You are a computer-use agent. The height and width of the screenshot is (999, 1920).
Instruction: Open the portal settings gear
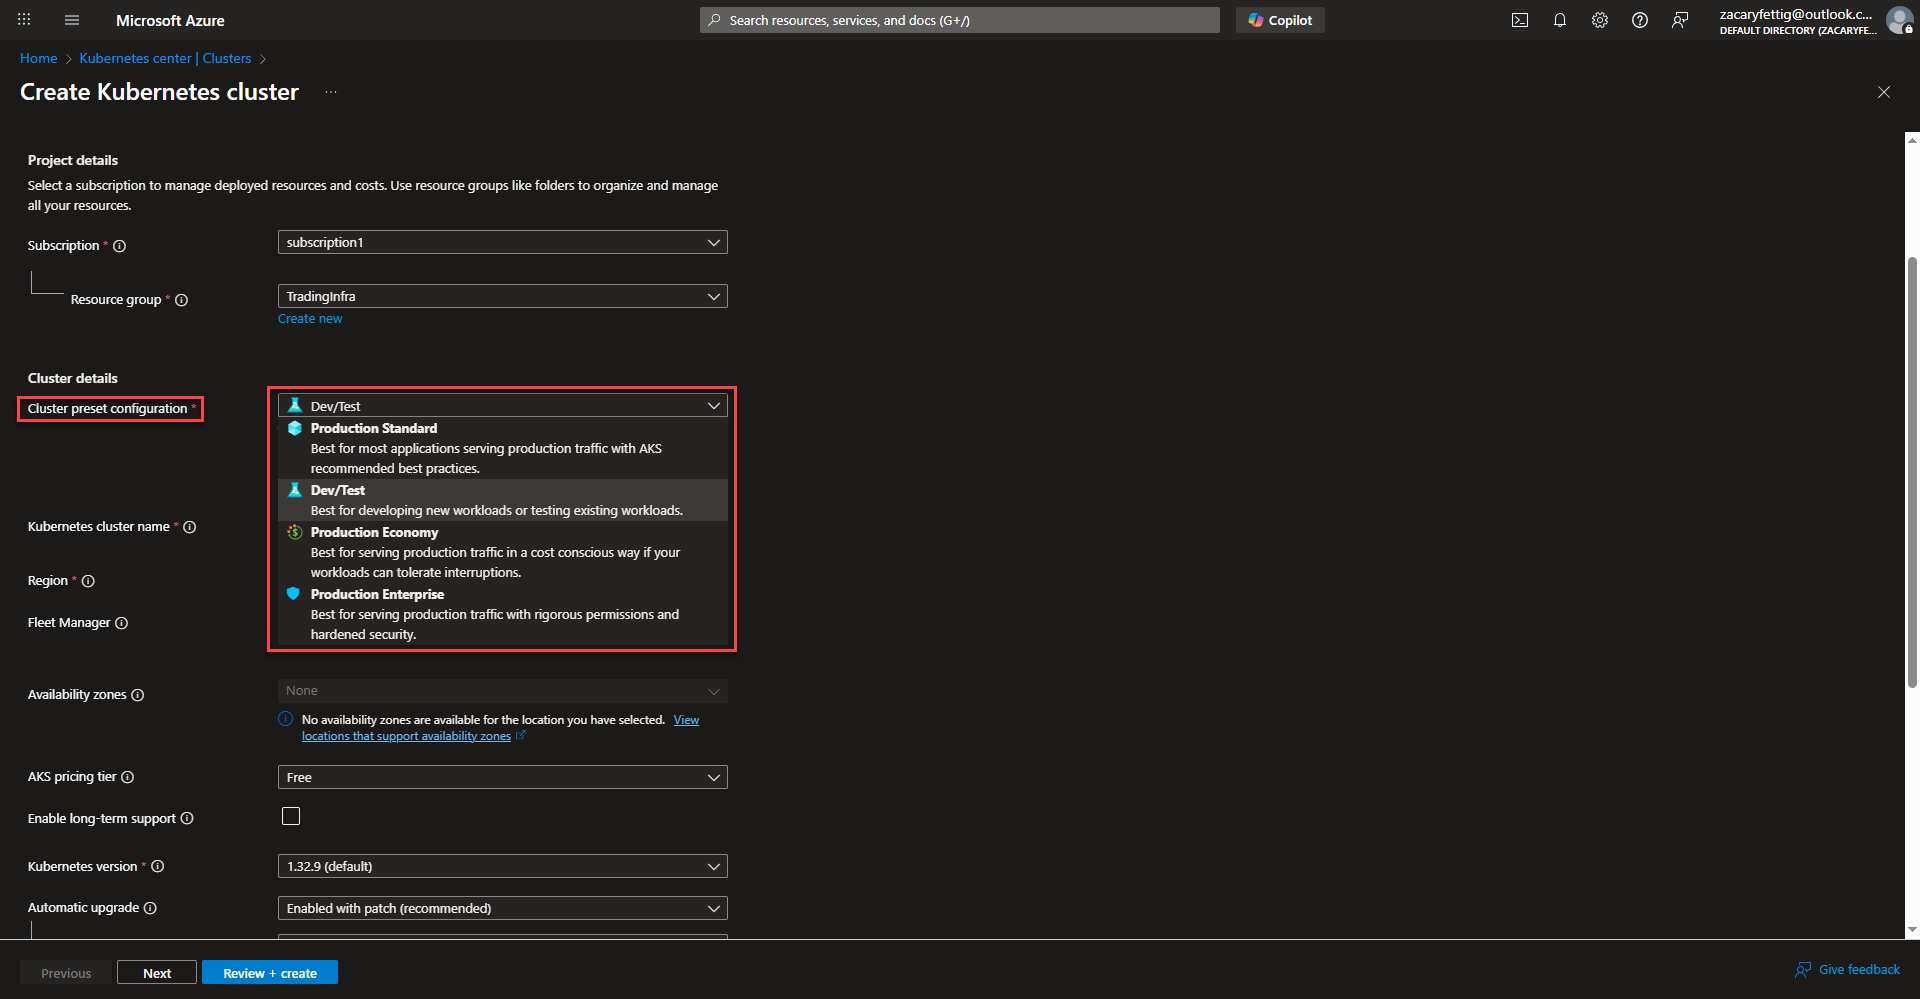click(x=1599, y=20)
